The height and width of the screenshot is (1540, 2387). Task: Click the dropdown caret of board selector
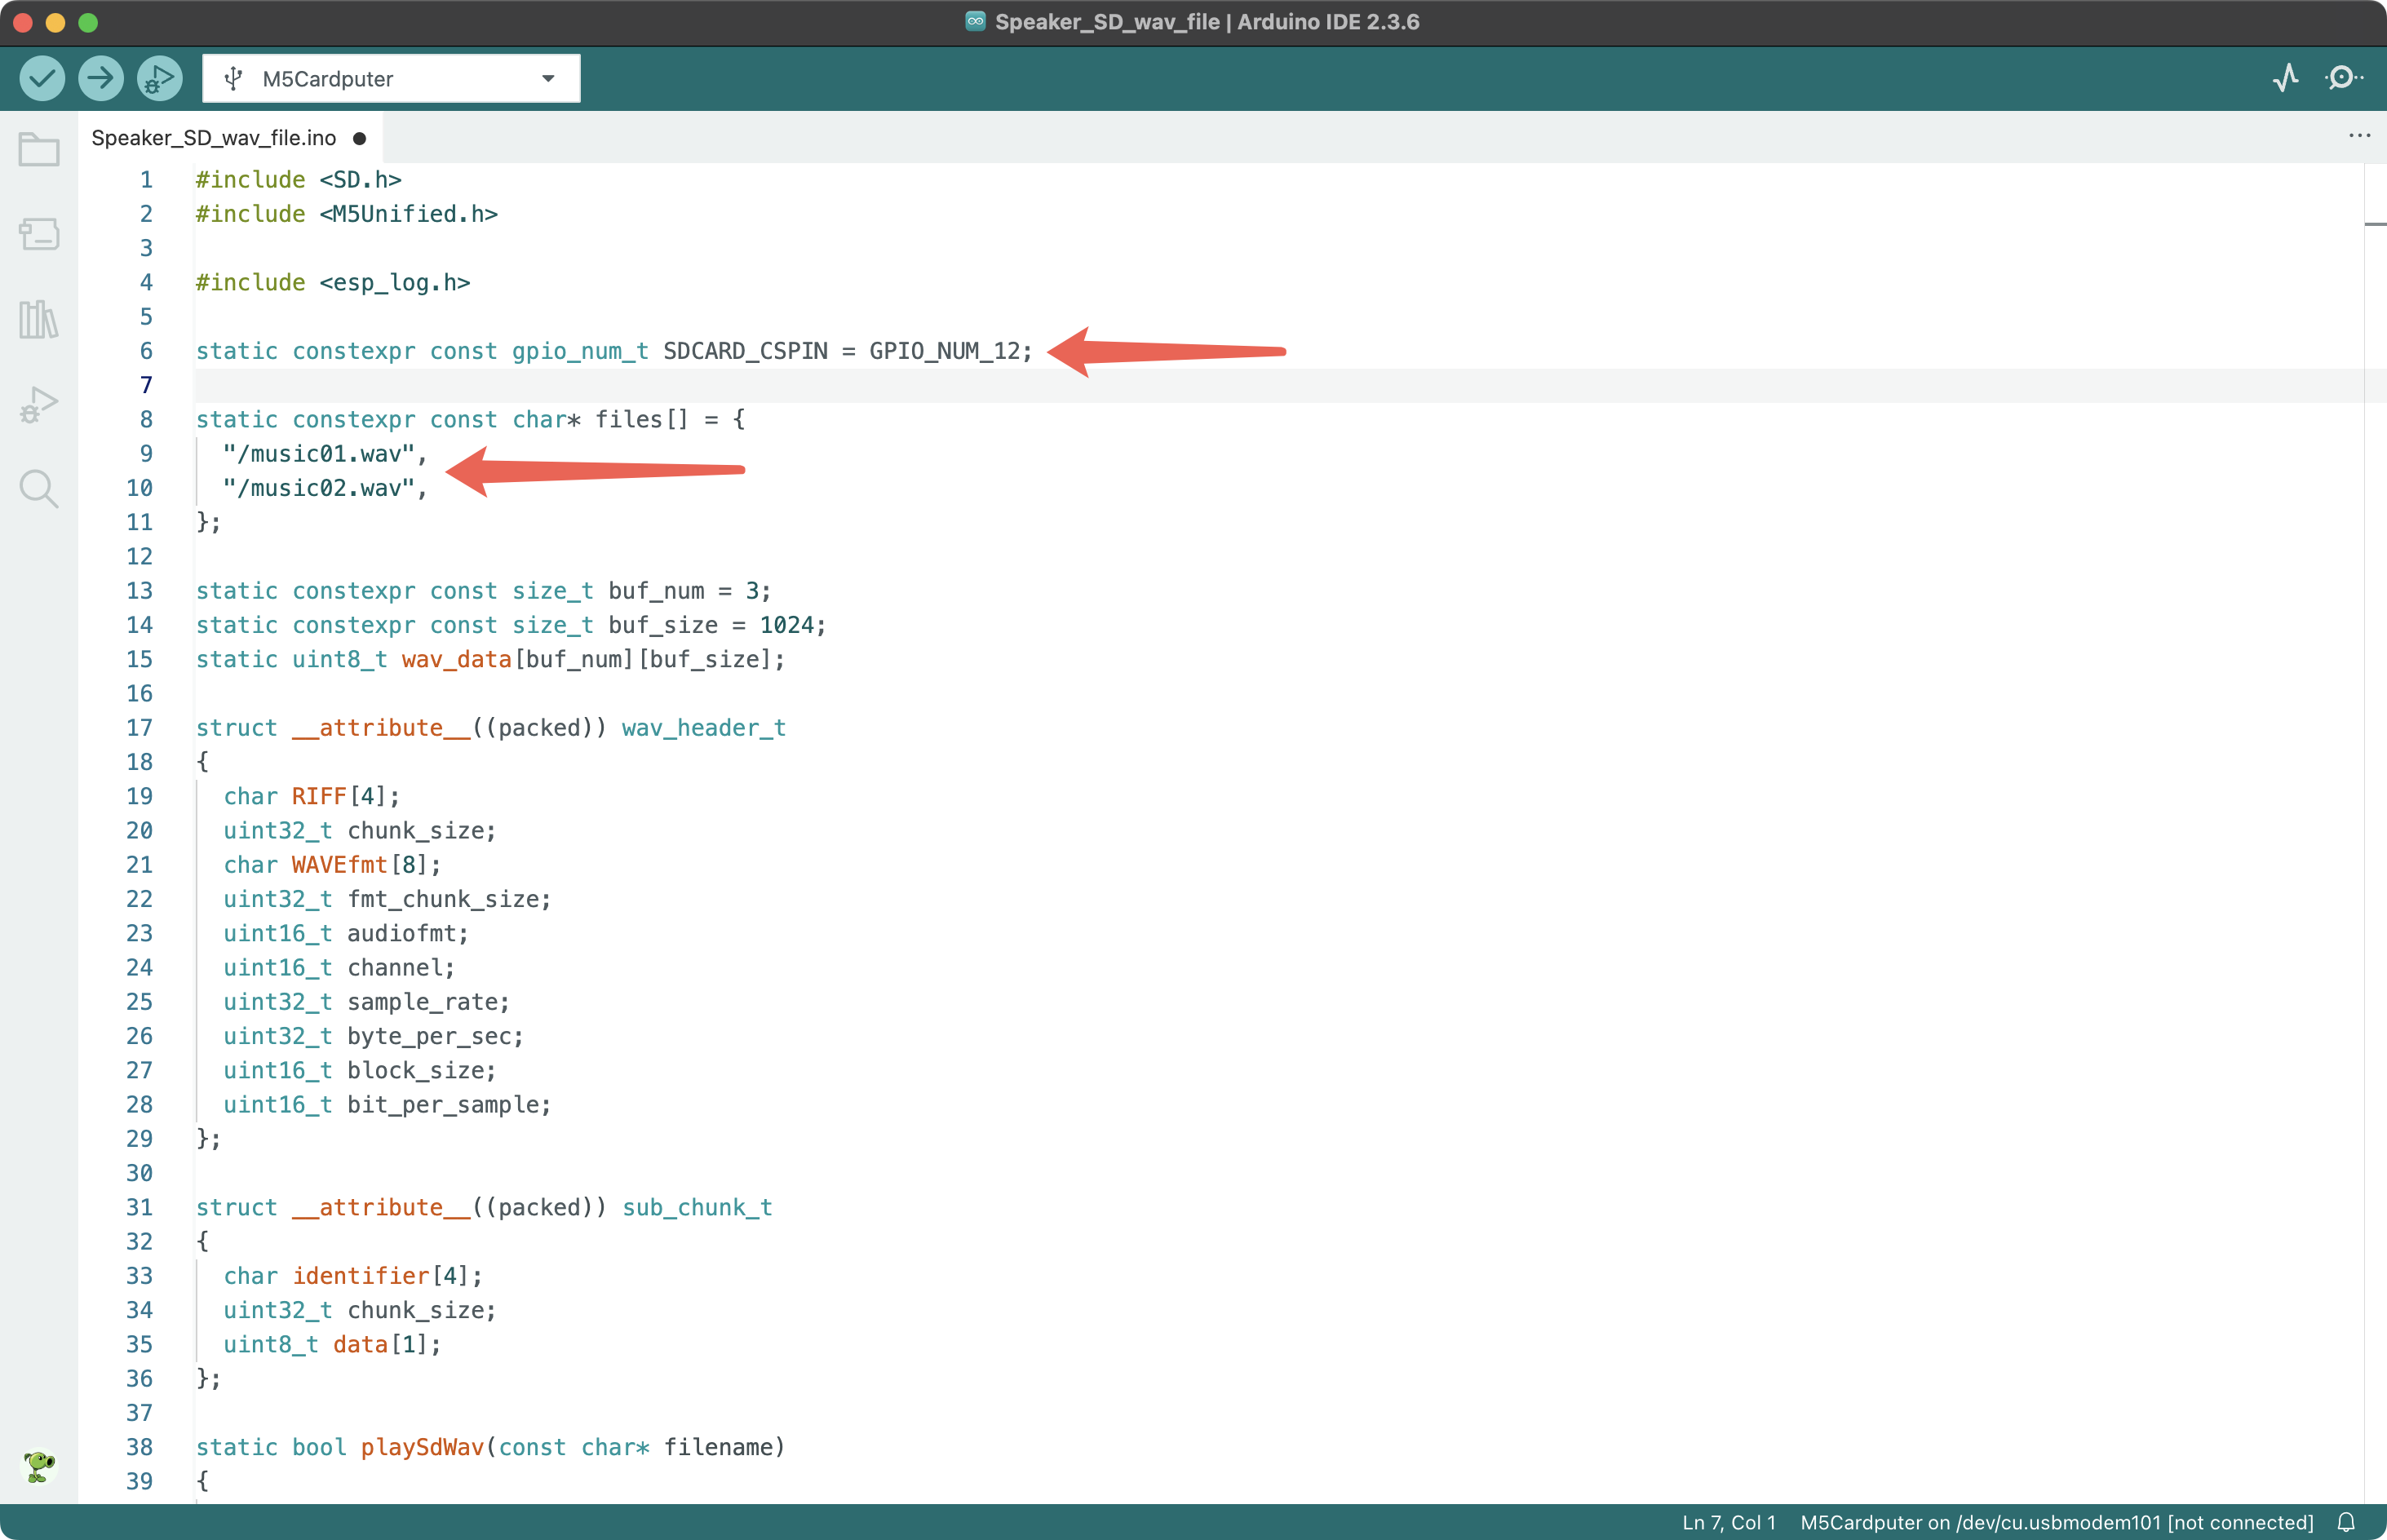548,78
